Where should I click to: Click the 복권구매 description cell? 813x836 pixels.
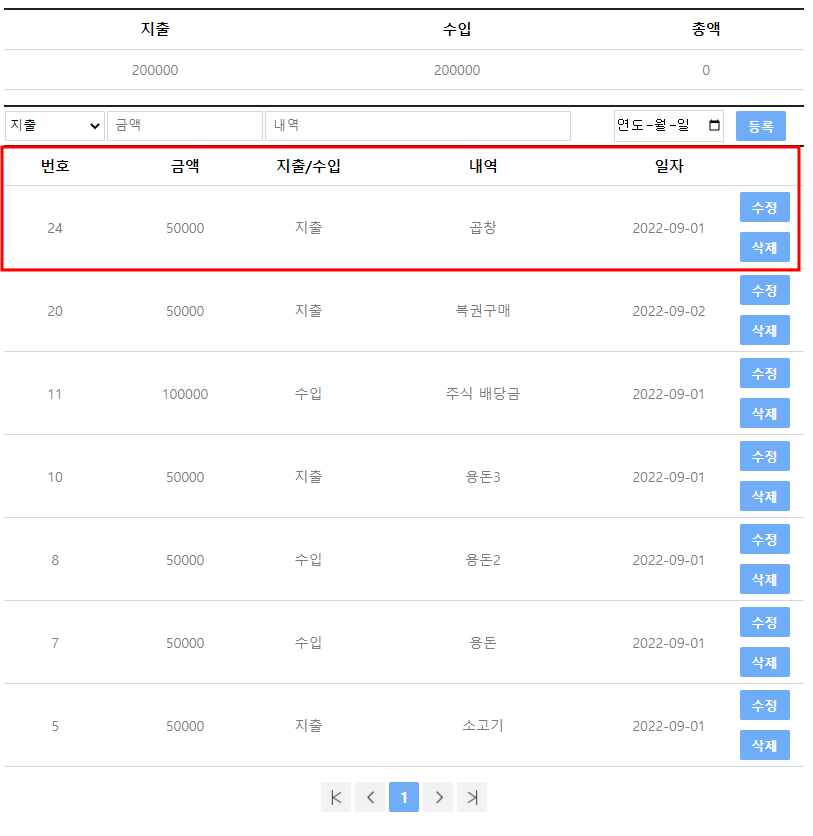(483, 310)
